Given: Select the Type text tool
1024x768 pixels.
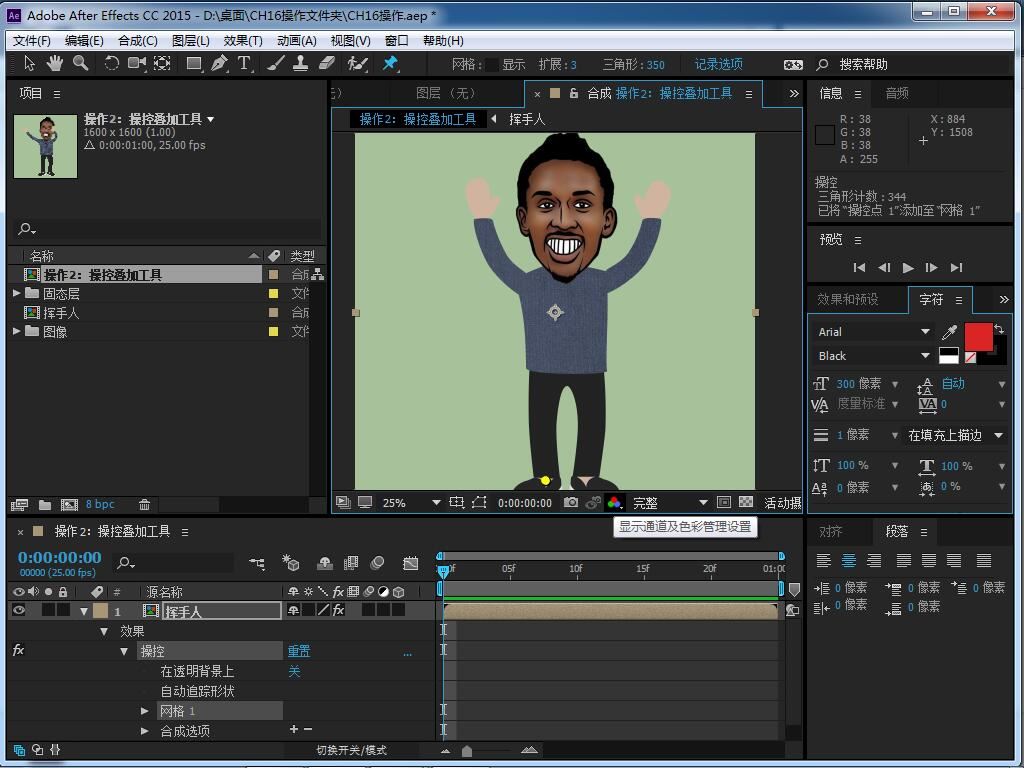Looking at the screenshot, I should pyautogui.click(x=244, y=63).
